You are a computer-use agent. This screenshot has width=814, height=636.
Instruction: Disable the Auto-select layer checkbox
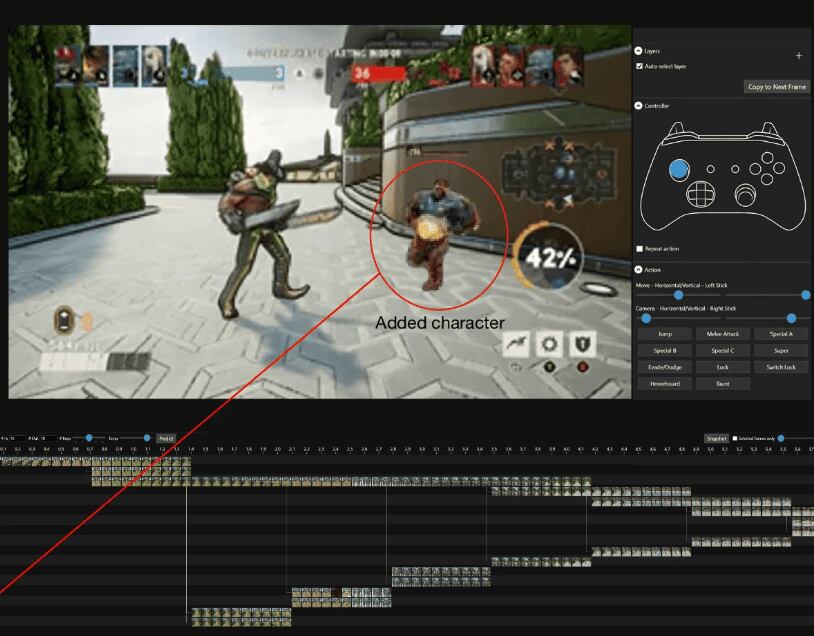coord(640,66)
